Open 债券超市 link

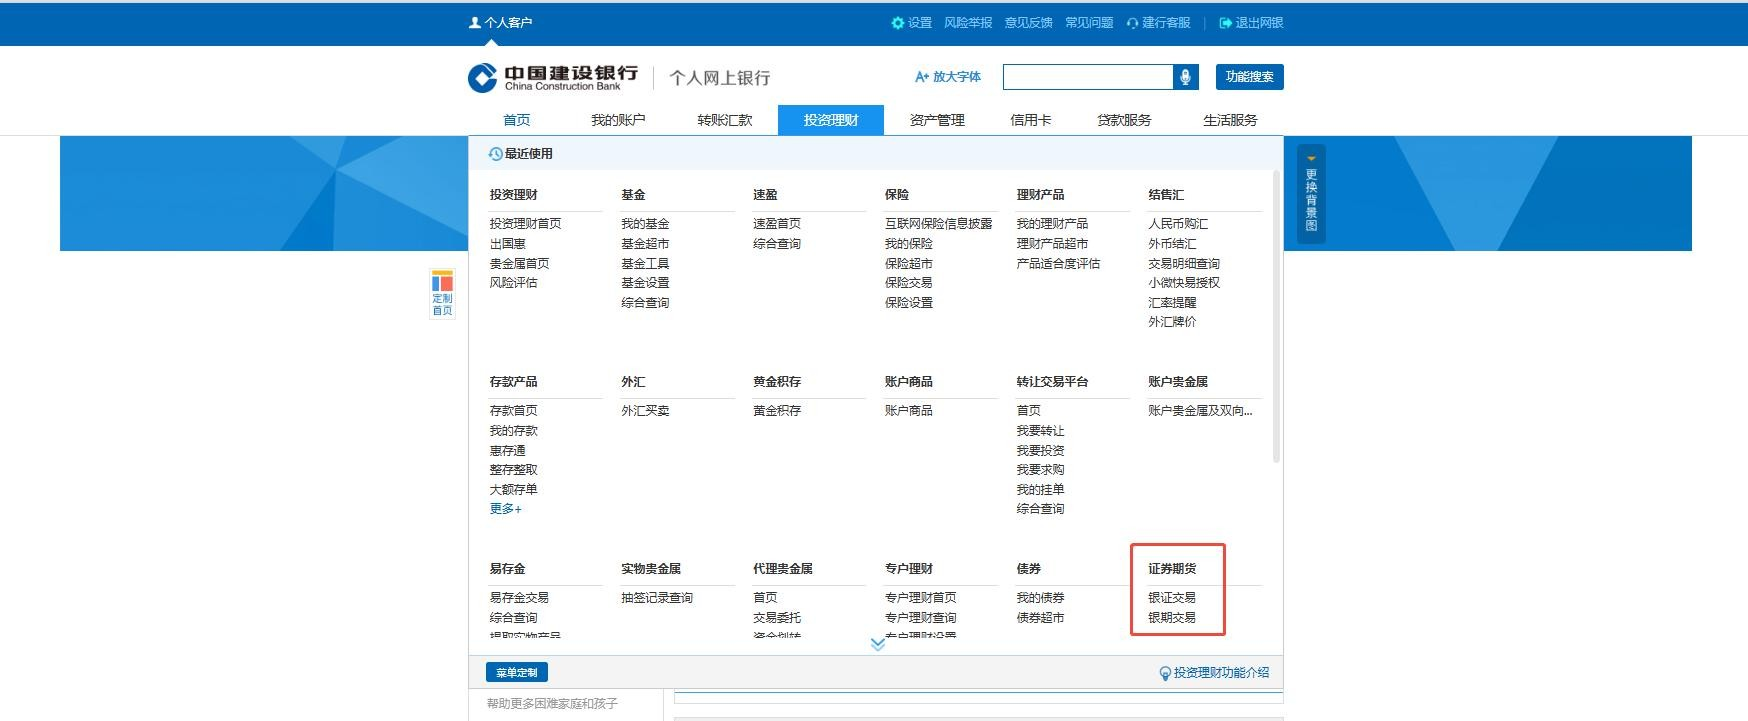pos(1040,618)
